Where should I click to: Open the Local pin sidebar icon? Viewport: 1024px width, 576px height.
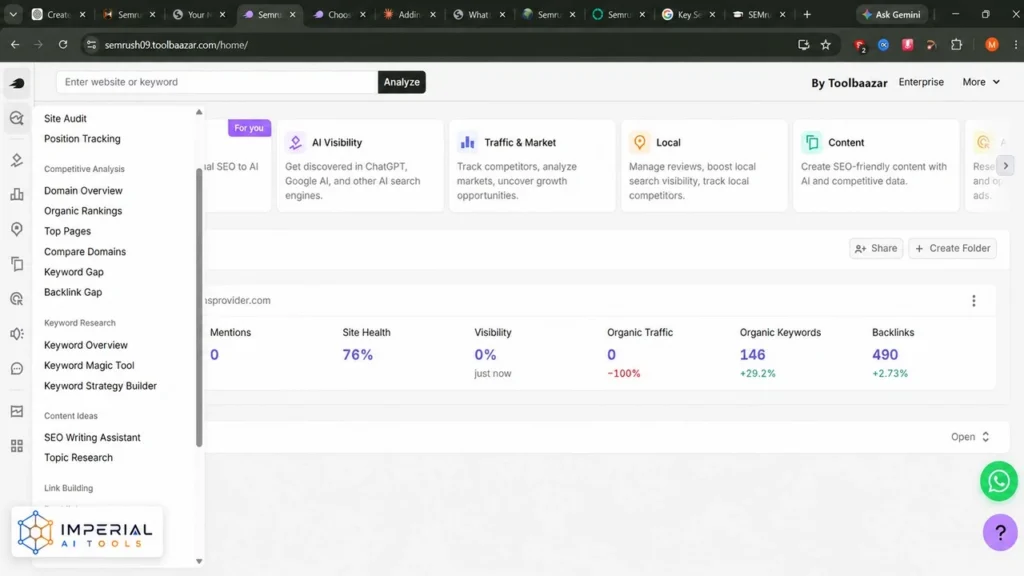coord(17,229)
